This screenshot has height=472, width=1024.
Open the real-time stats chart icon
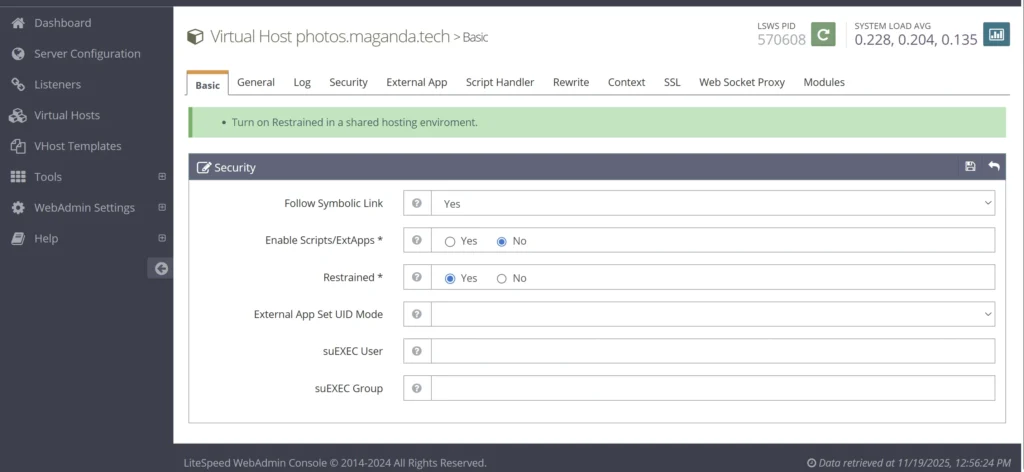(x=996, y=35)
